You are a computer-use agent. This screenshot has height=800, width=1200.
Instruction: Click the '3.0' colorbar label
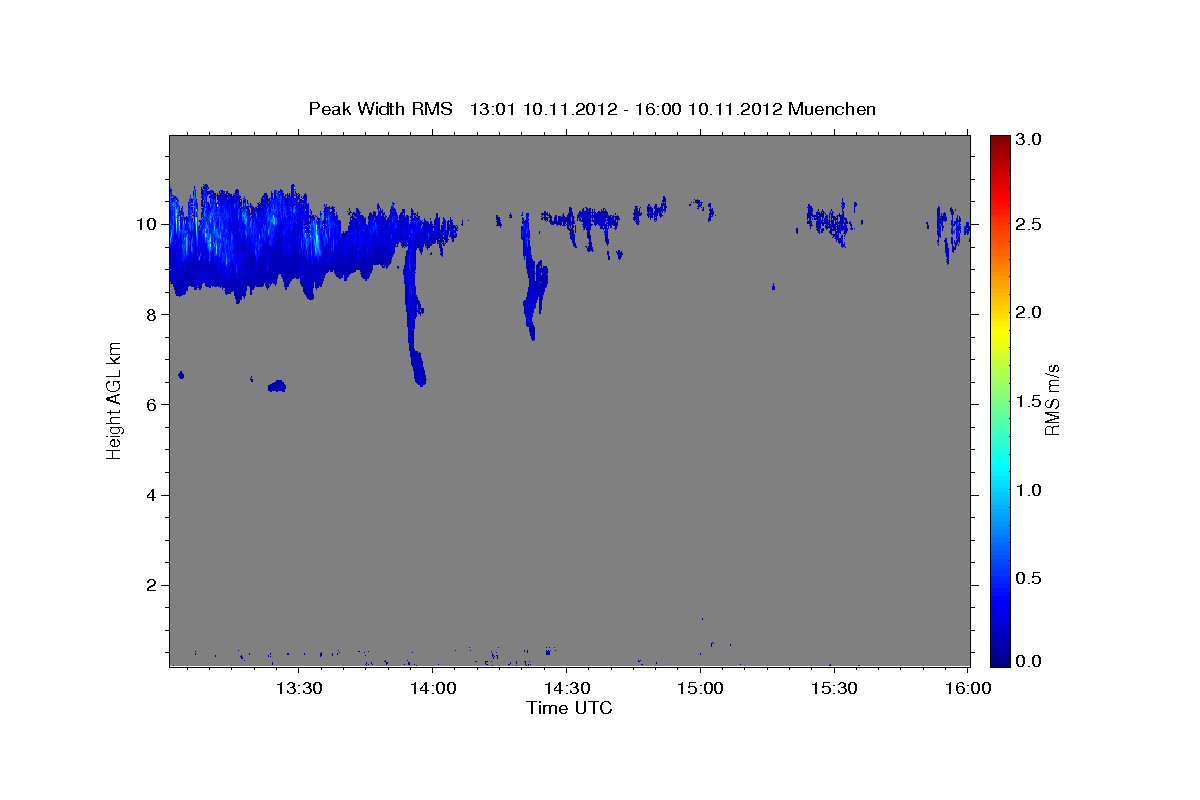click(x=1030, y=140)
